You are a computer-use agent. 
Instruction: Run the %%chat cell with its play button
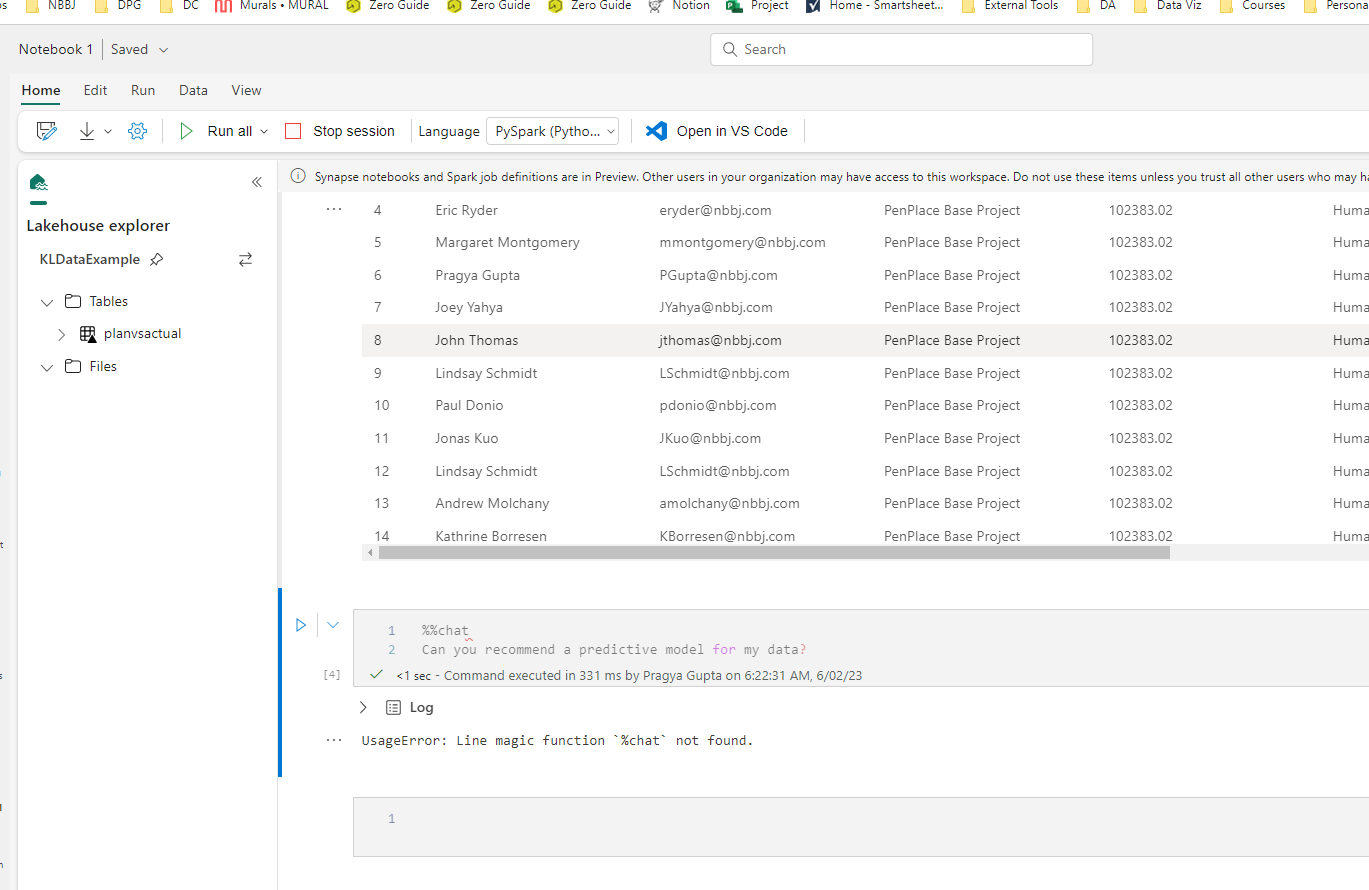tap(300, 625)
